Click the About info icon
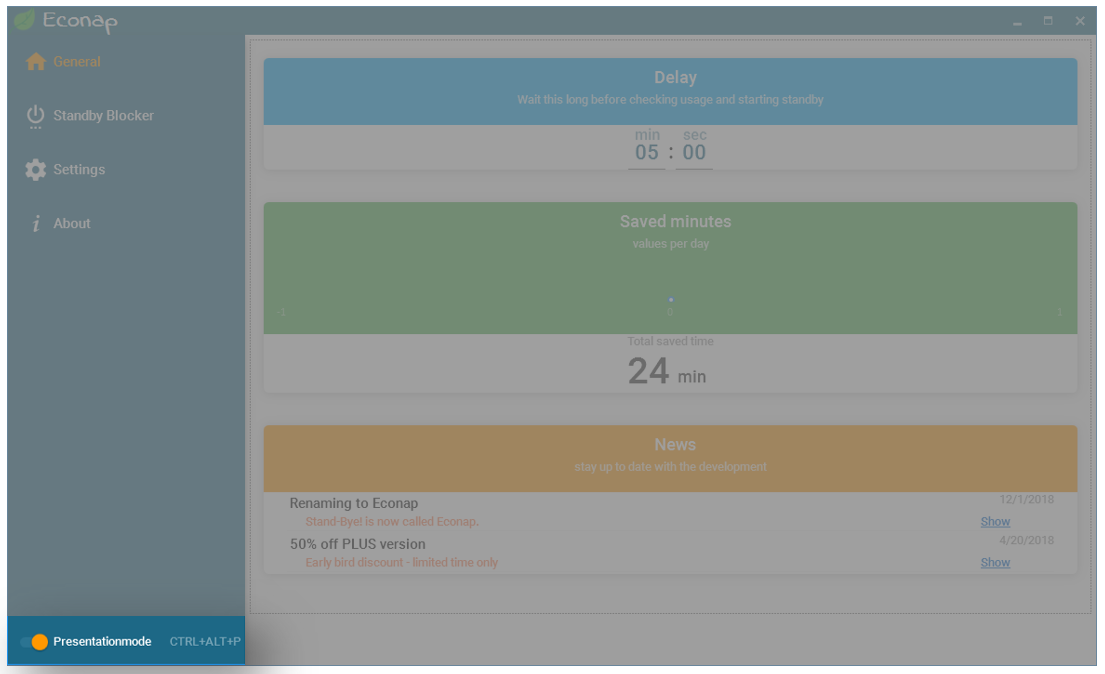Viewport: 1105px width, 674px height. (x=36, y=224)
